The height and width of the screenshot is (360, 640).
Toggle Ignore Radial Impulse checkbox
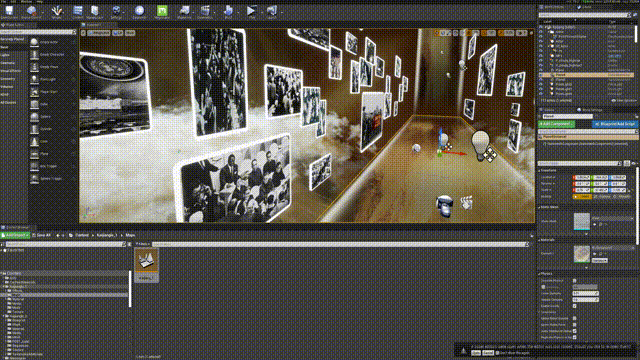tap(574, 319)
